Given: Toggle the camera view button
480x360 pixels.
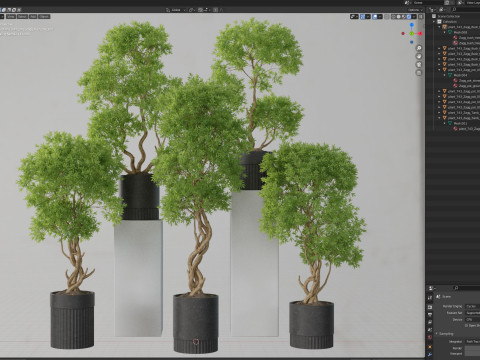Looking at the screenshot, I should click(x=419, y=64).
